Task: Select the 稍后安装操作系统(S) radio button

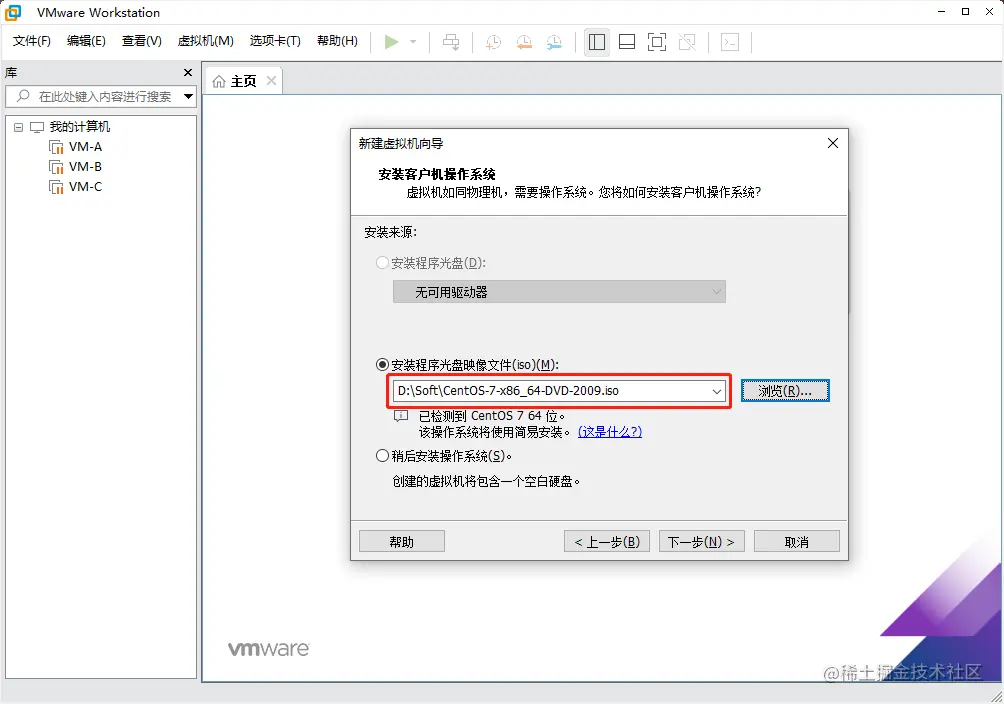Action: [382, 455]
